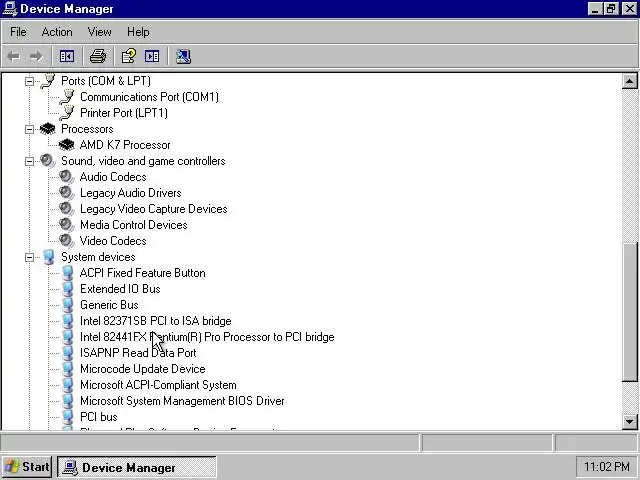Collapse the System devices node
Viewport: 640px width, 480px height.
point(29,257)
